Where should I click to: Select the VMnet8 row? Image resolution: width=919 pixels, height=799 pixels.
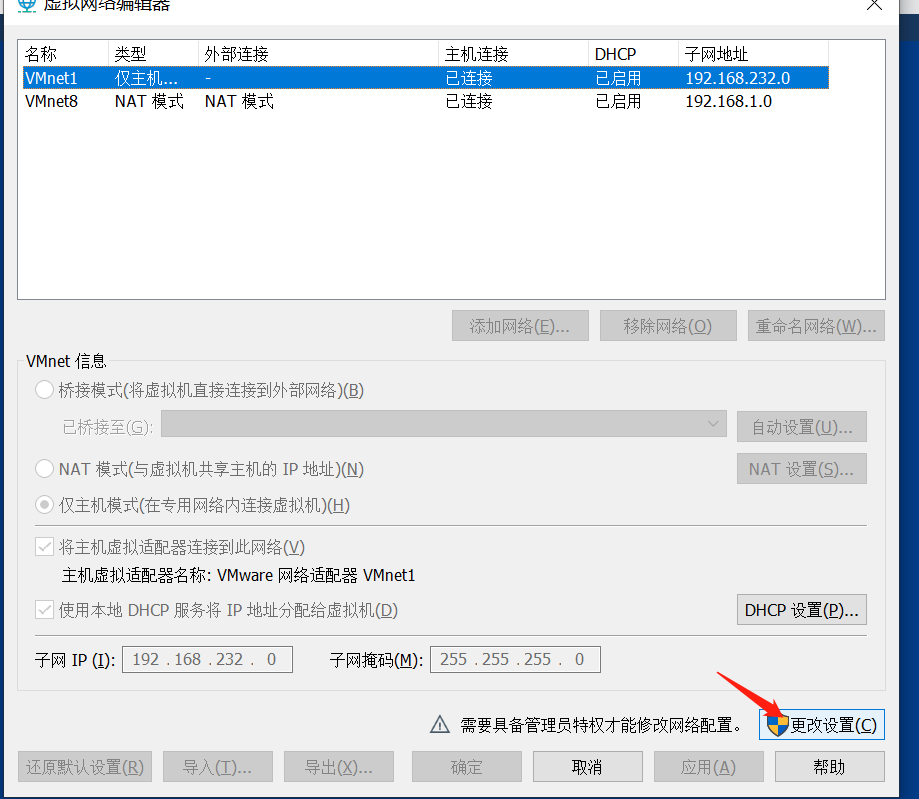426,101
